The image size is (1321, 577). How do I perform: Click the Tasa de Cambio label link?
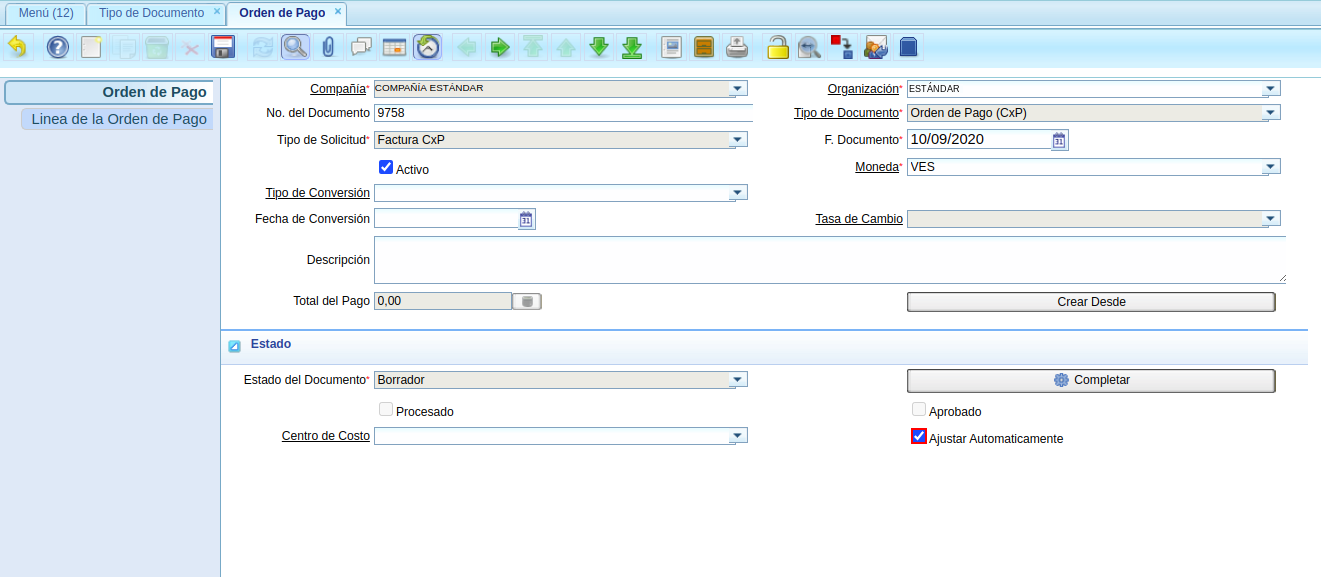tap(859, 218)
